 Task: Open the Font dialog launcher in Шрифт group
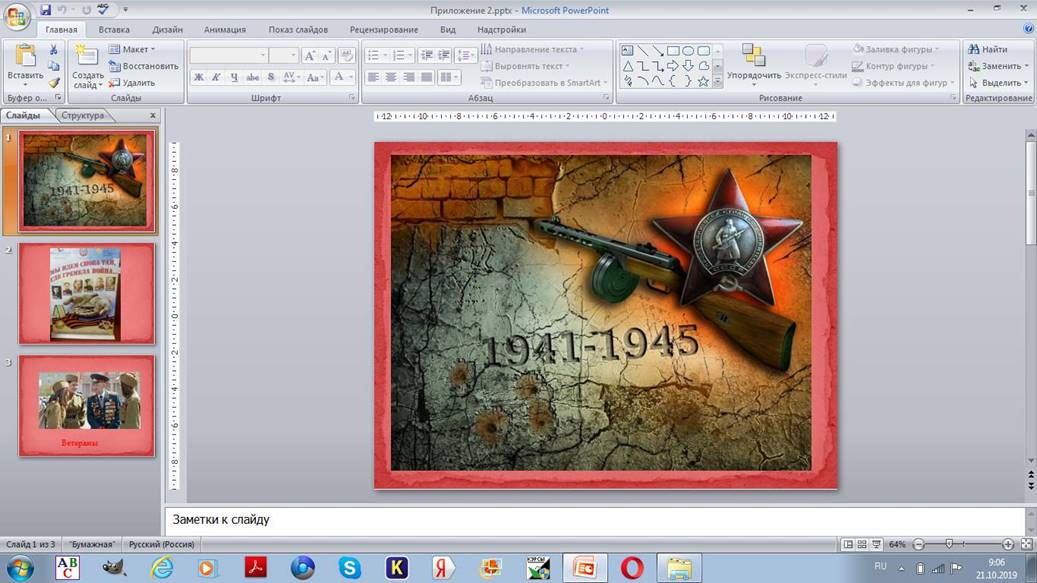[351, 98]
